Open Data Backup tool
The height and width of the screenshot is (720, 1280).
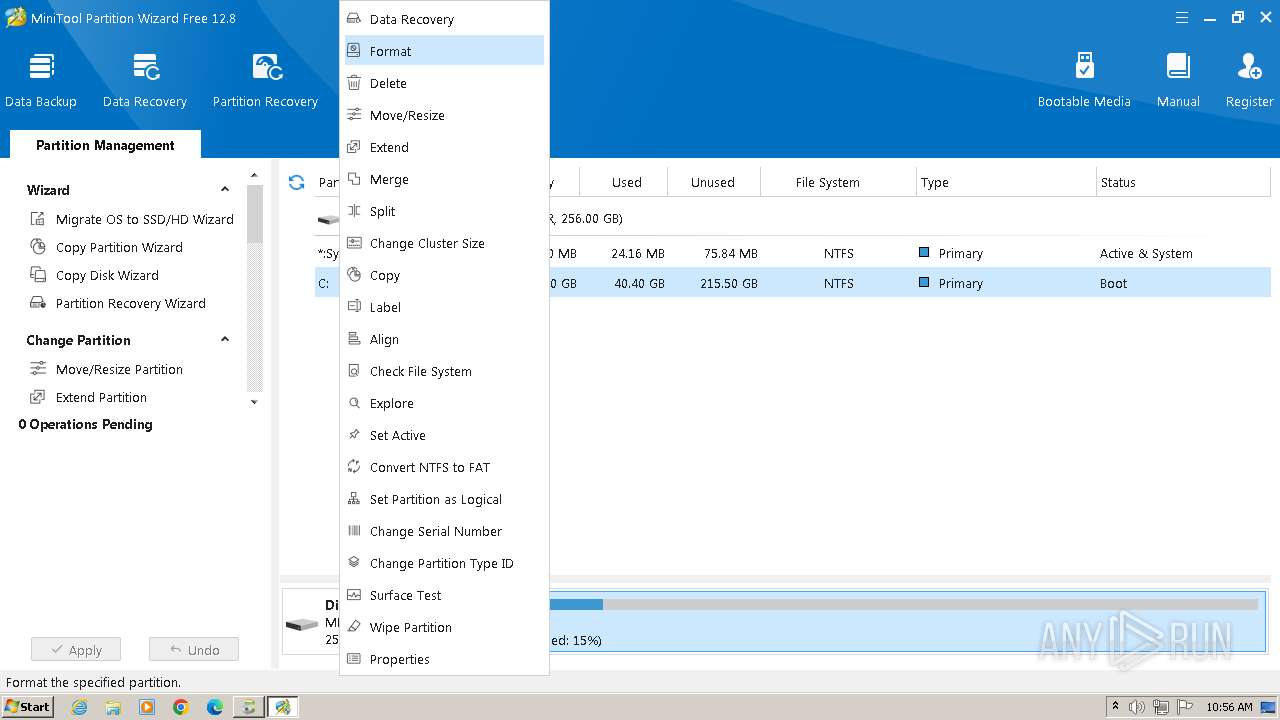tap(41, 80)
